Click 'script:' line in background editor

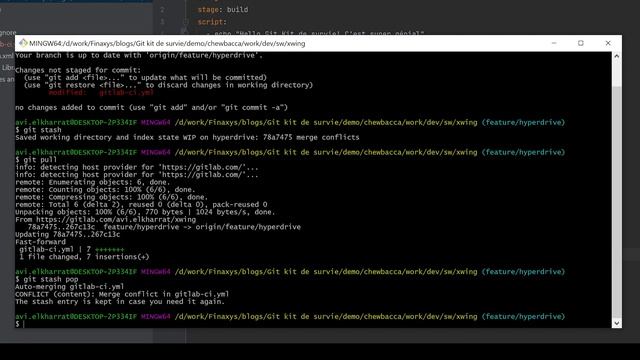[x=212, y=22]
